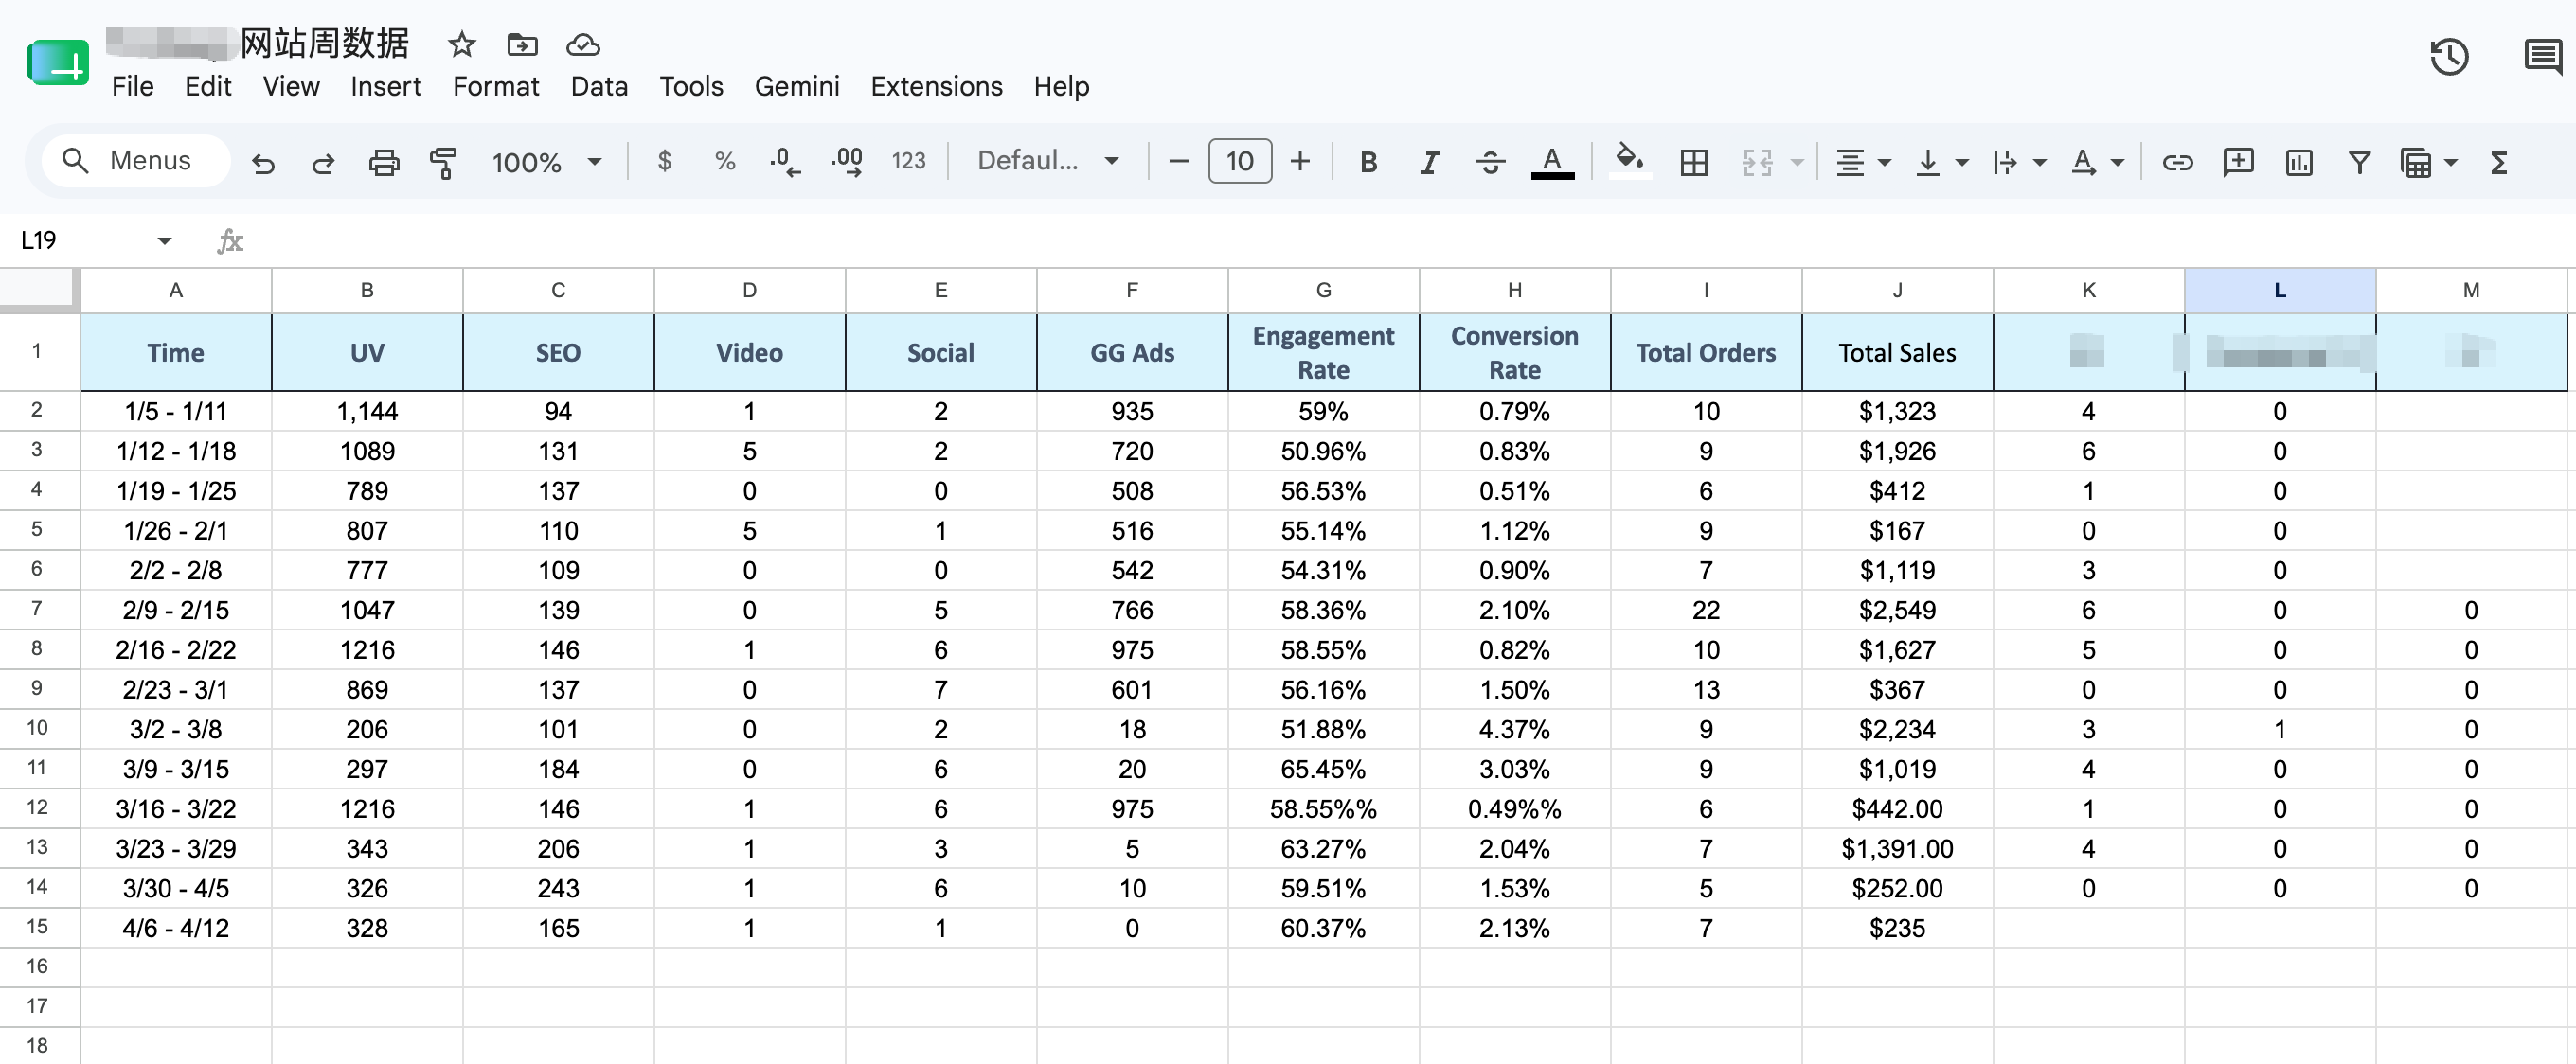Check the cloud save status icon
Viewport: 2576px width, 1064px height.
tap(583, 45)
